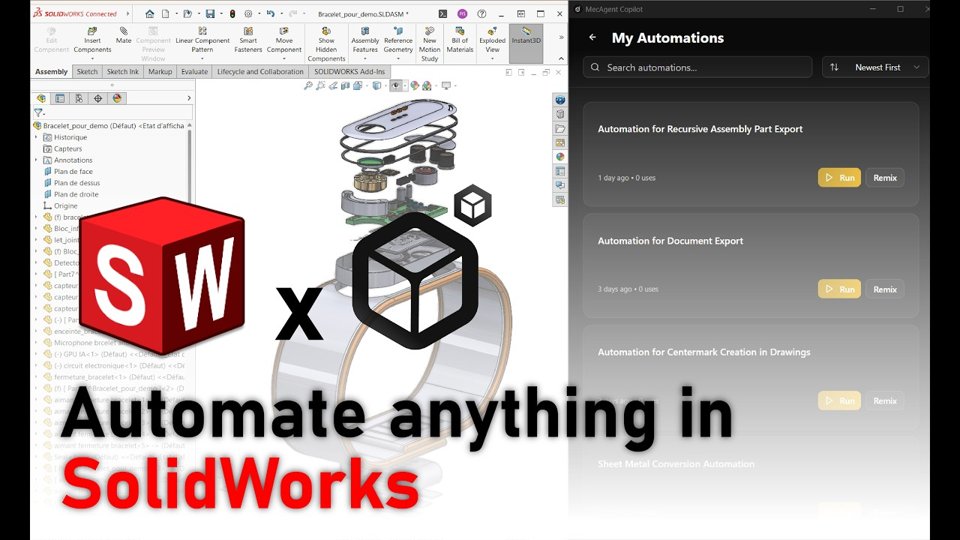
Task: Remix the Recursive Assembly Part Export automation
Action: [885, 178]
